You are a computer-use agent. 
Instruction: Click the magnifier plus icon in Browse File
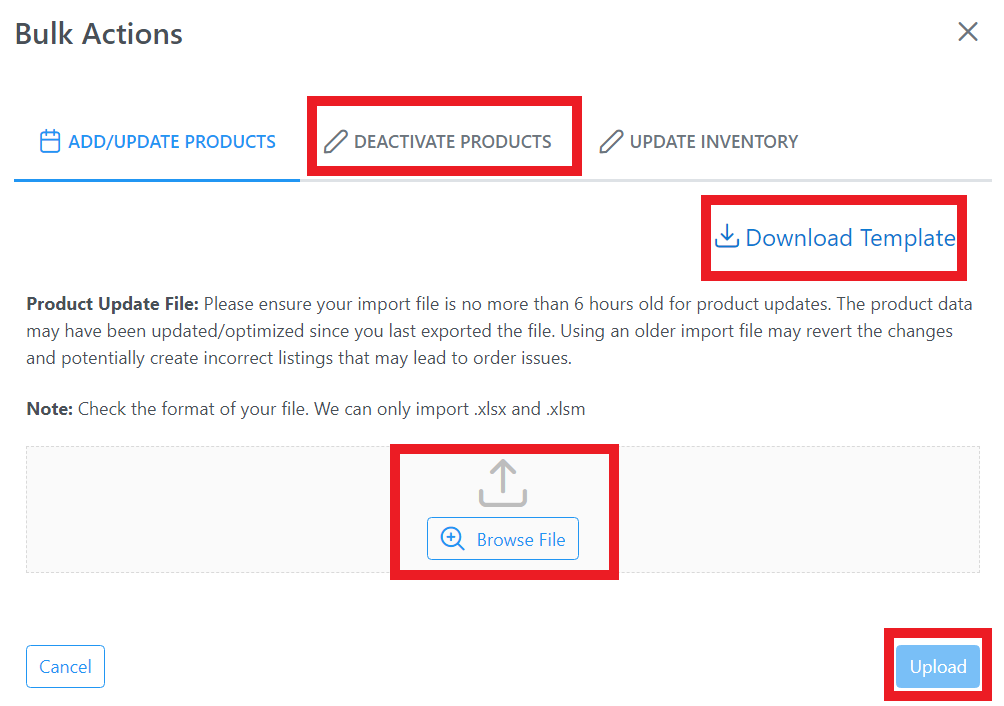453,538
